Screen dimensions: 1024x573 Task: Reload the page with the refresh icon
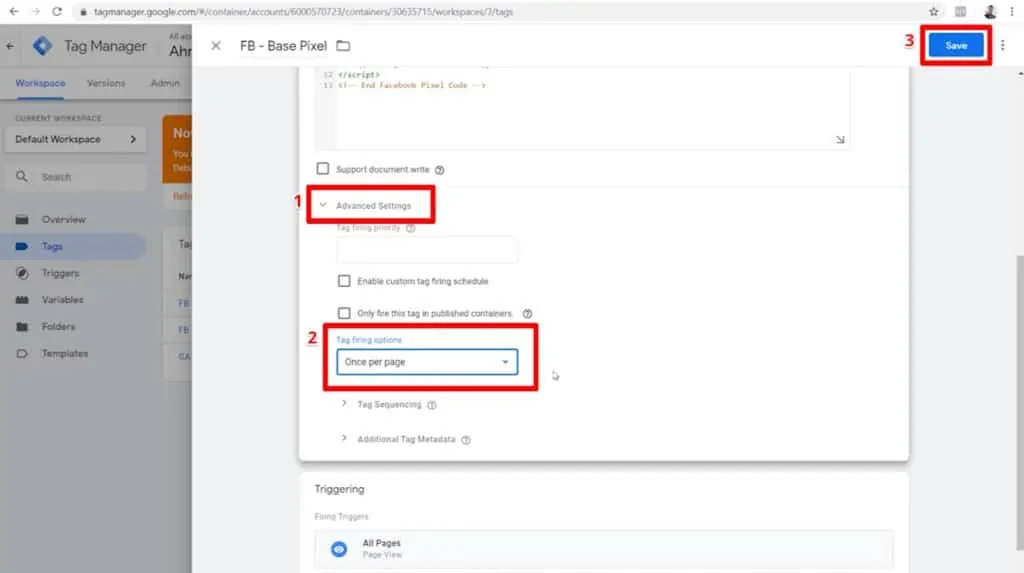pos(57,12)
